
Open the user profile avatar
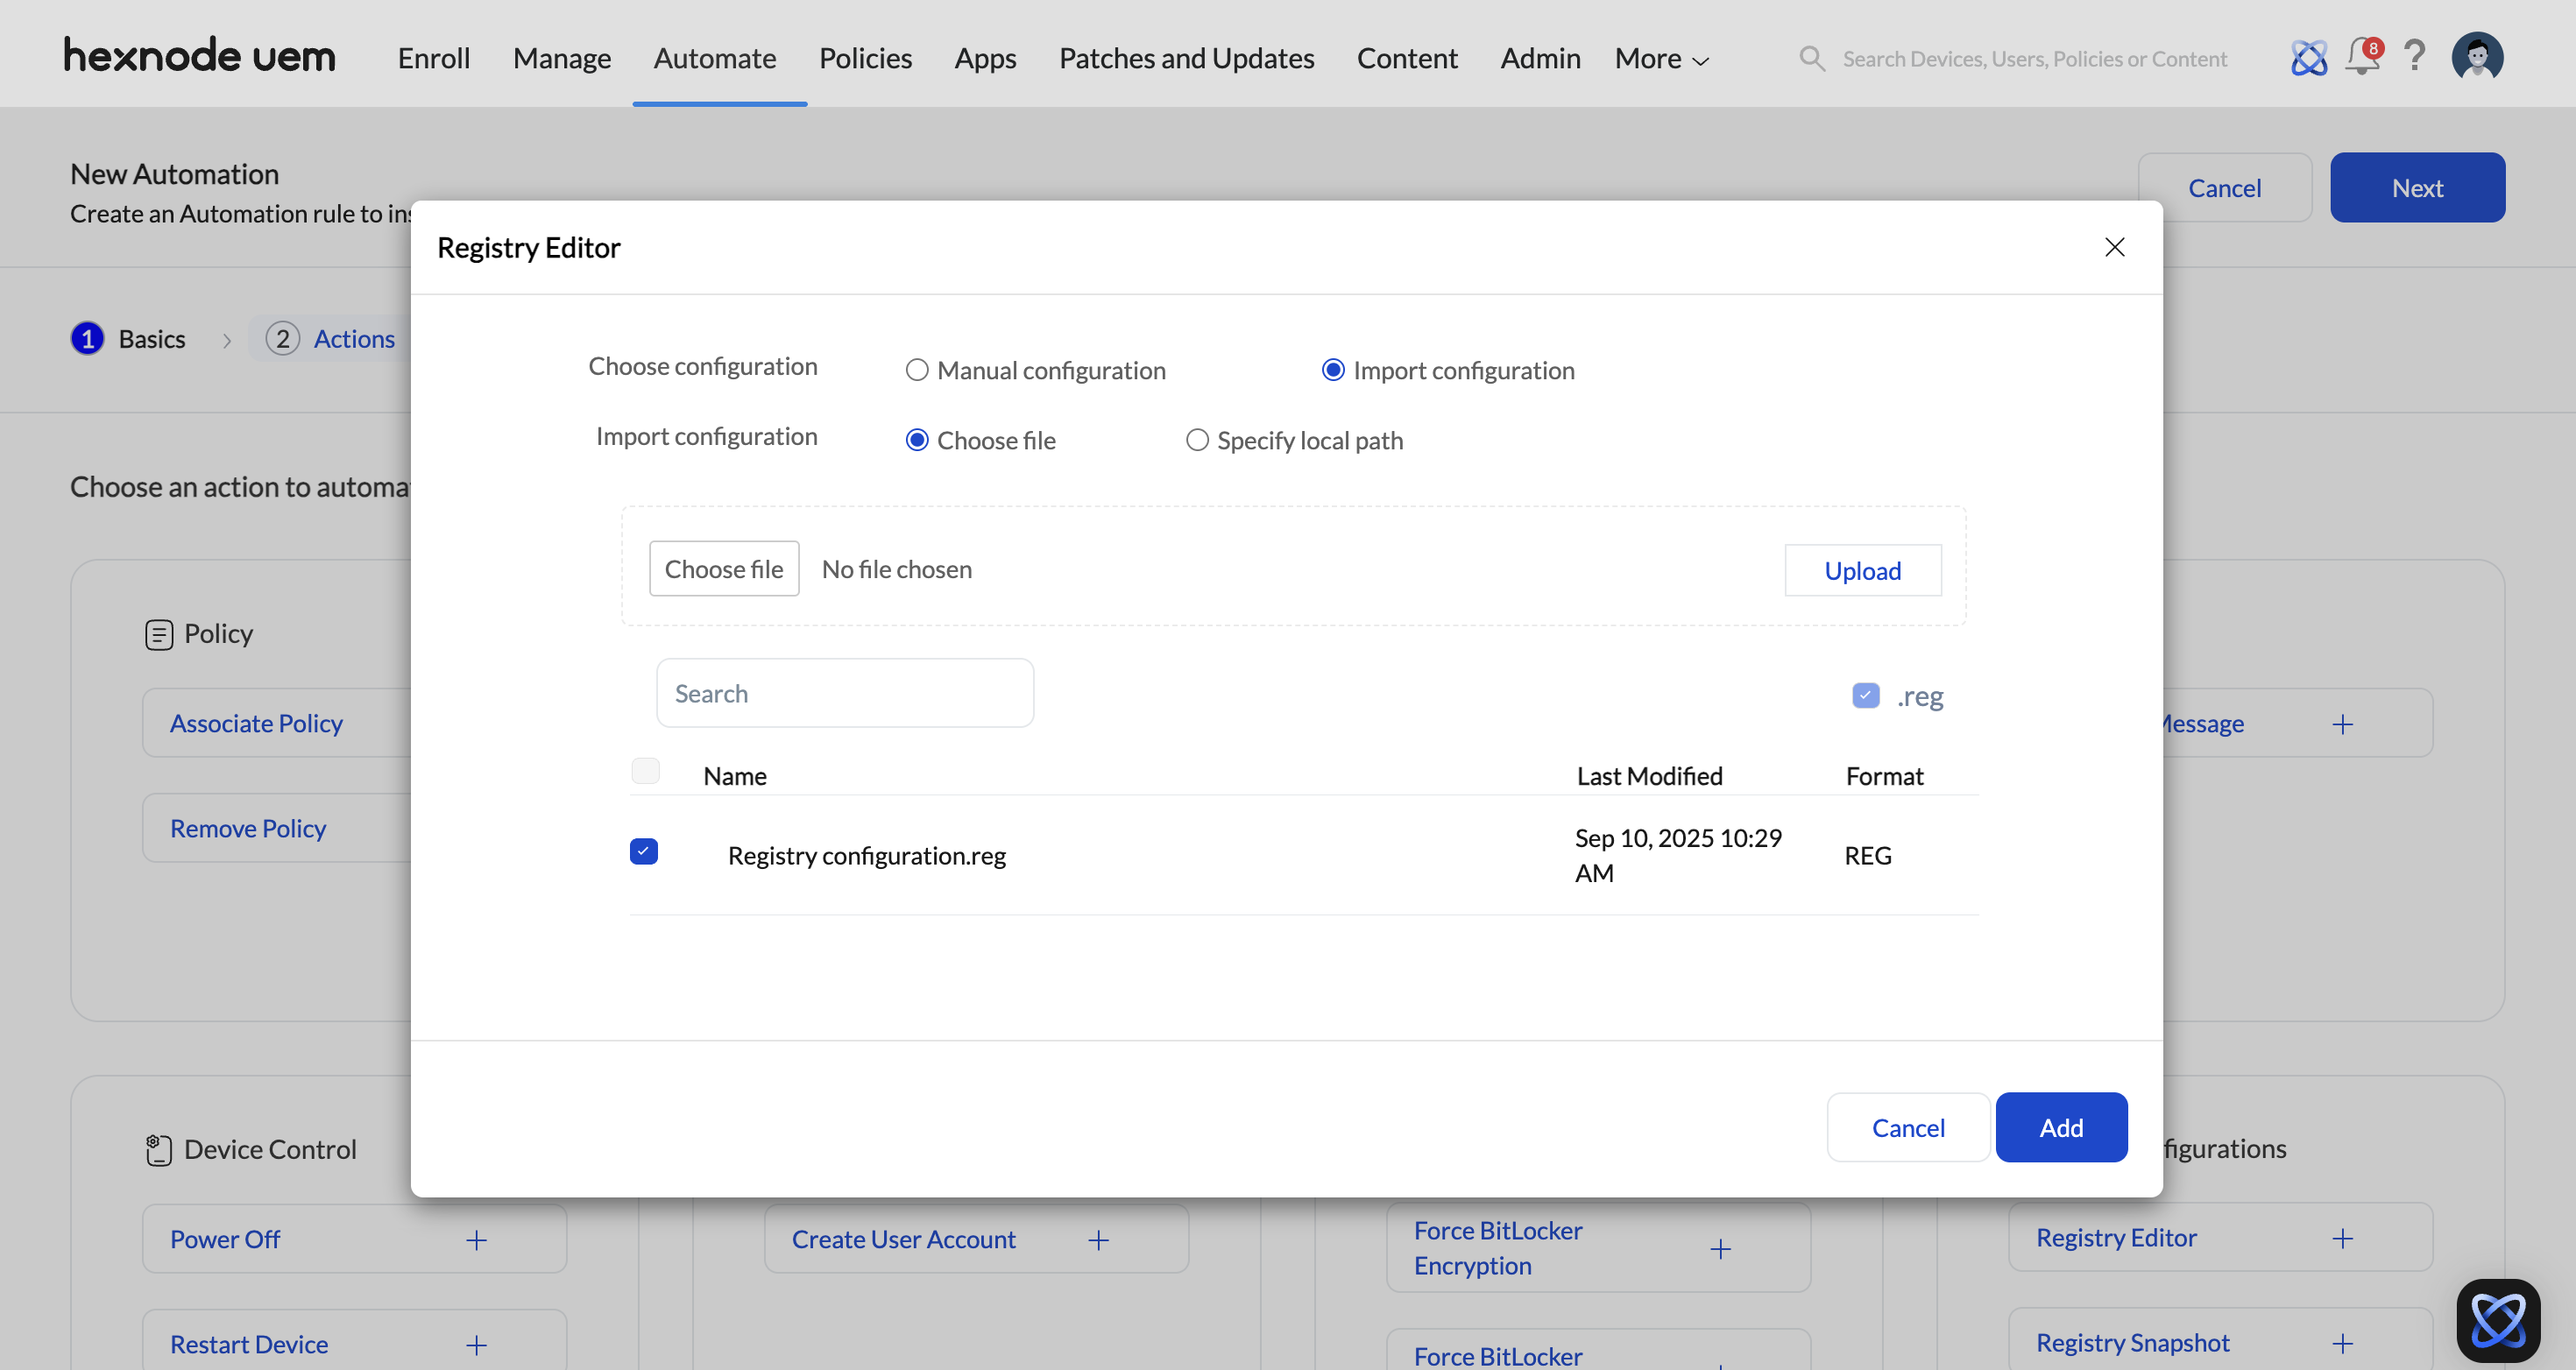2476,57
